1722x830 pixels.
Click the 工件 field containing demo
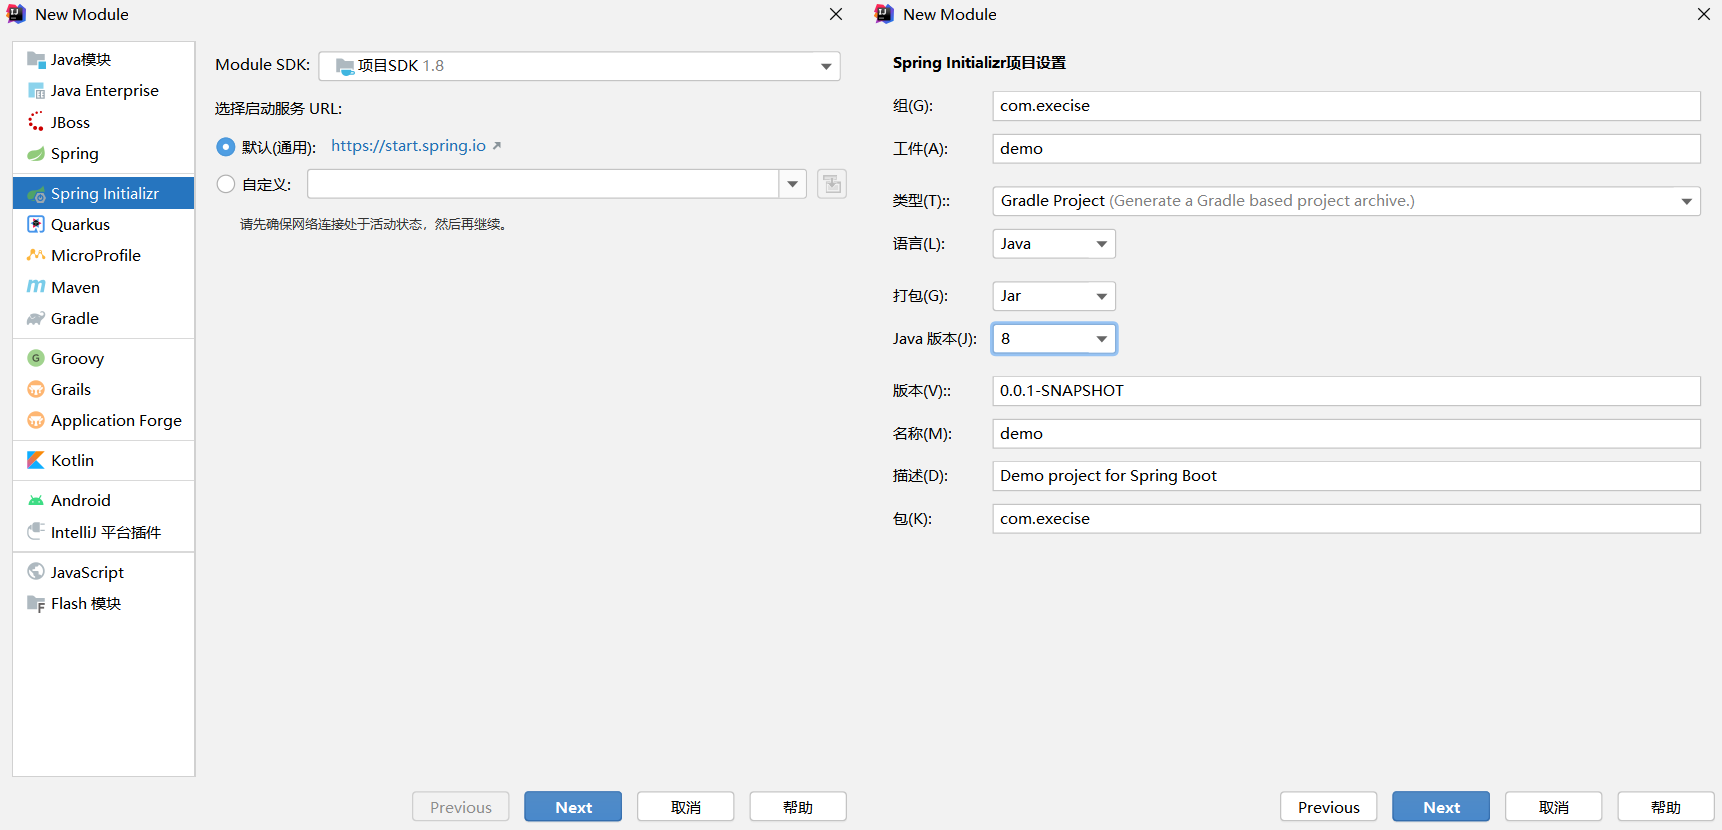(x=1346, y=149)
